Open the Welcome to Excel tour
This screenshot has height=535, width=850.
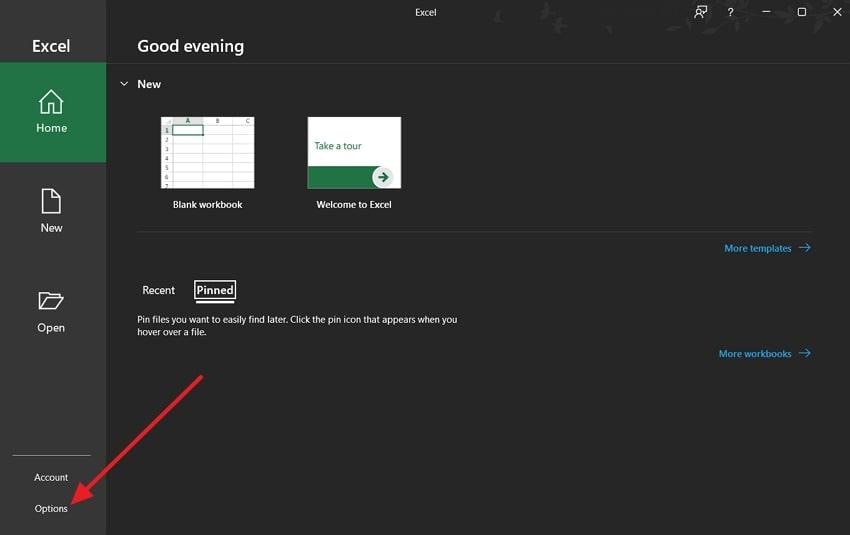coord(354,153)
